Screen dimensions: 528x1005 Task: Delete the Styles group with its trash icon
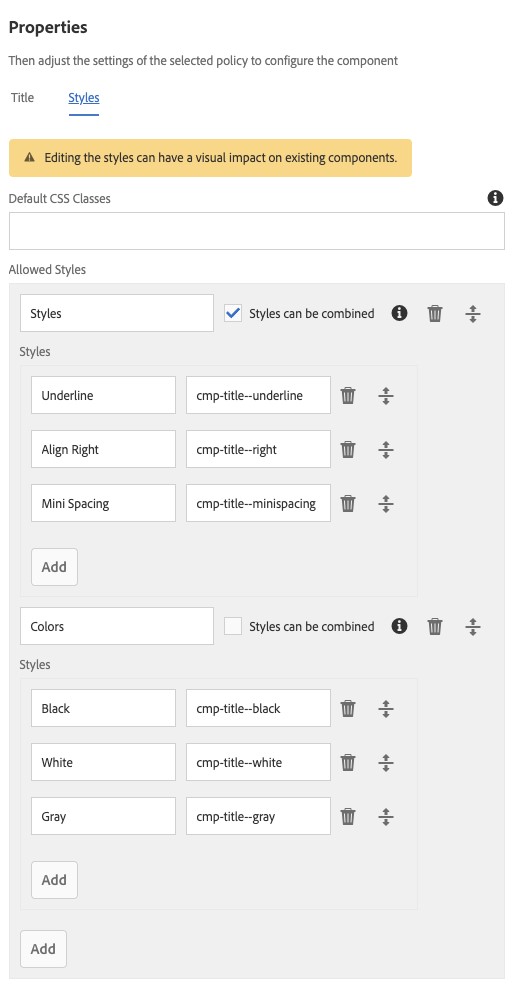pos(435,313)
